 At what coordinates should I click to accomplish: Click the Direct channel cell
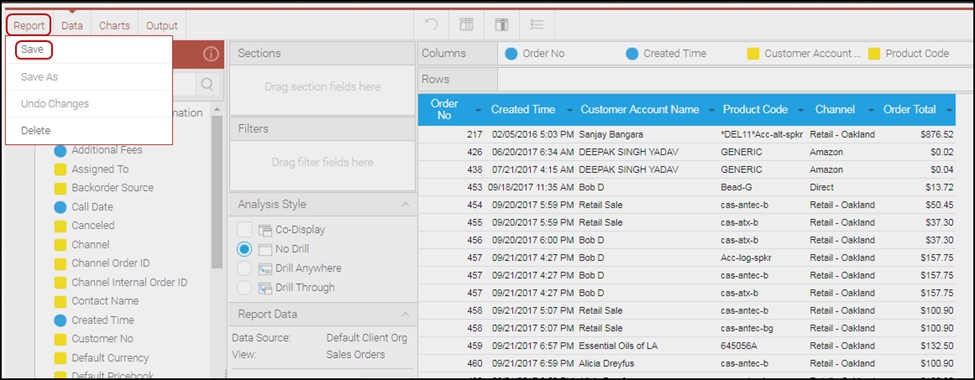pyautogui.click(x=821, y=187)
